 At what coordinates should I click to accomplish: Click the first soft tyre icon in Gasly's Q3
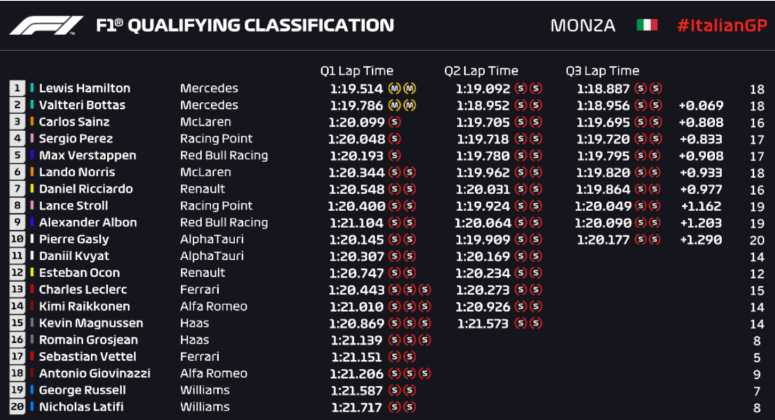(x=641, y=239)
